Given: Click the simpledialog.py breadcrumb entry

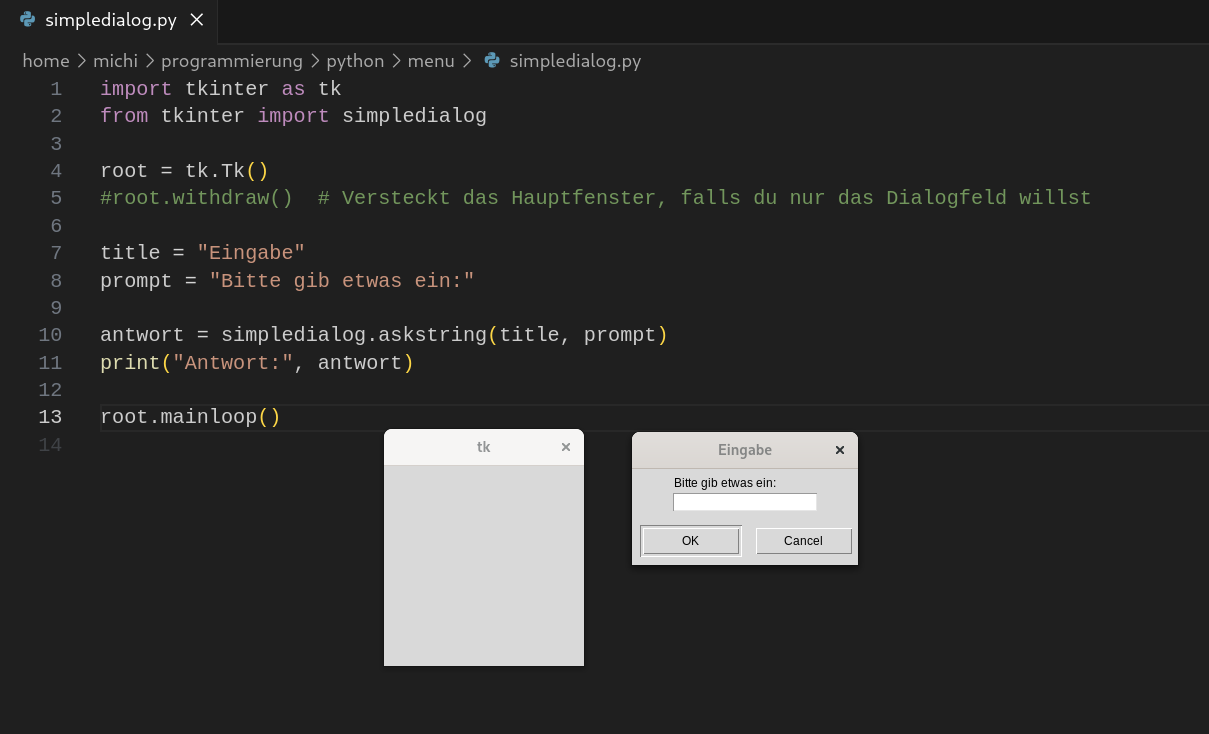Looking at the screenshot, I should [575, 60].
